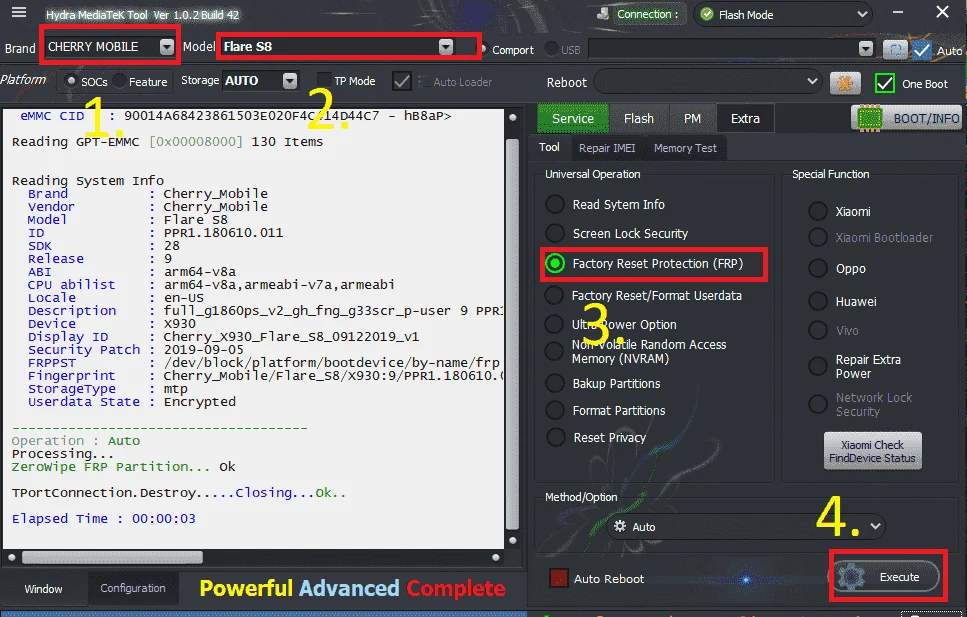967x617 pixels.
Task: Click the log horizontal scrollbar thumb
Action: tap(112, 557)
